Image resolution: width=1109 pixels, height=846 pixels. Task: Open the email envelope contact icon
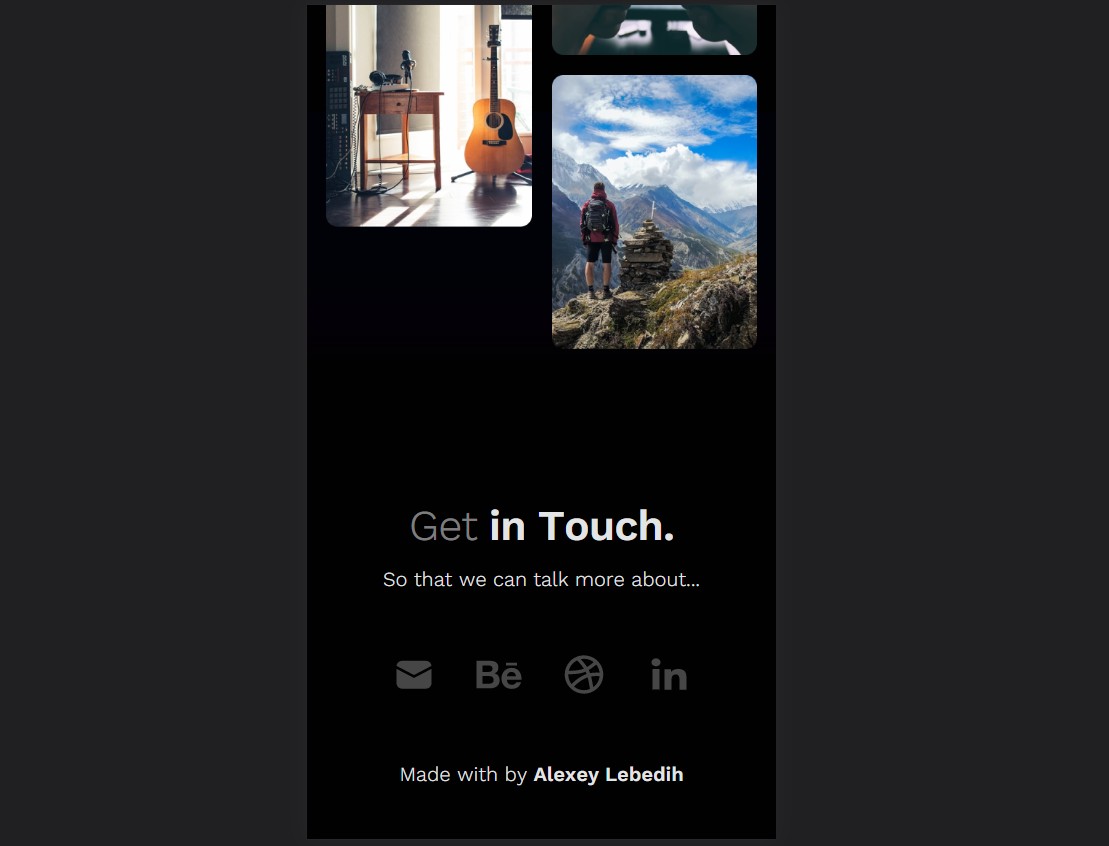414,675
